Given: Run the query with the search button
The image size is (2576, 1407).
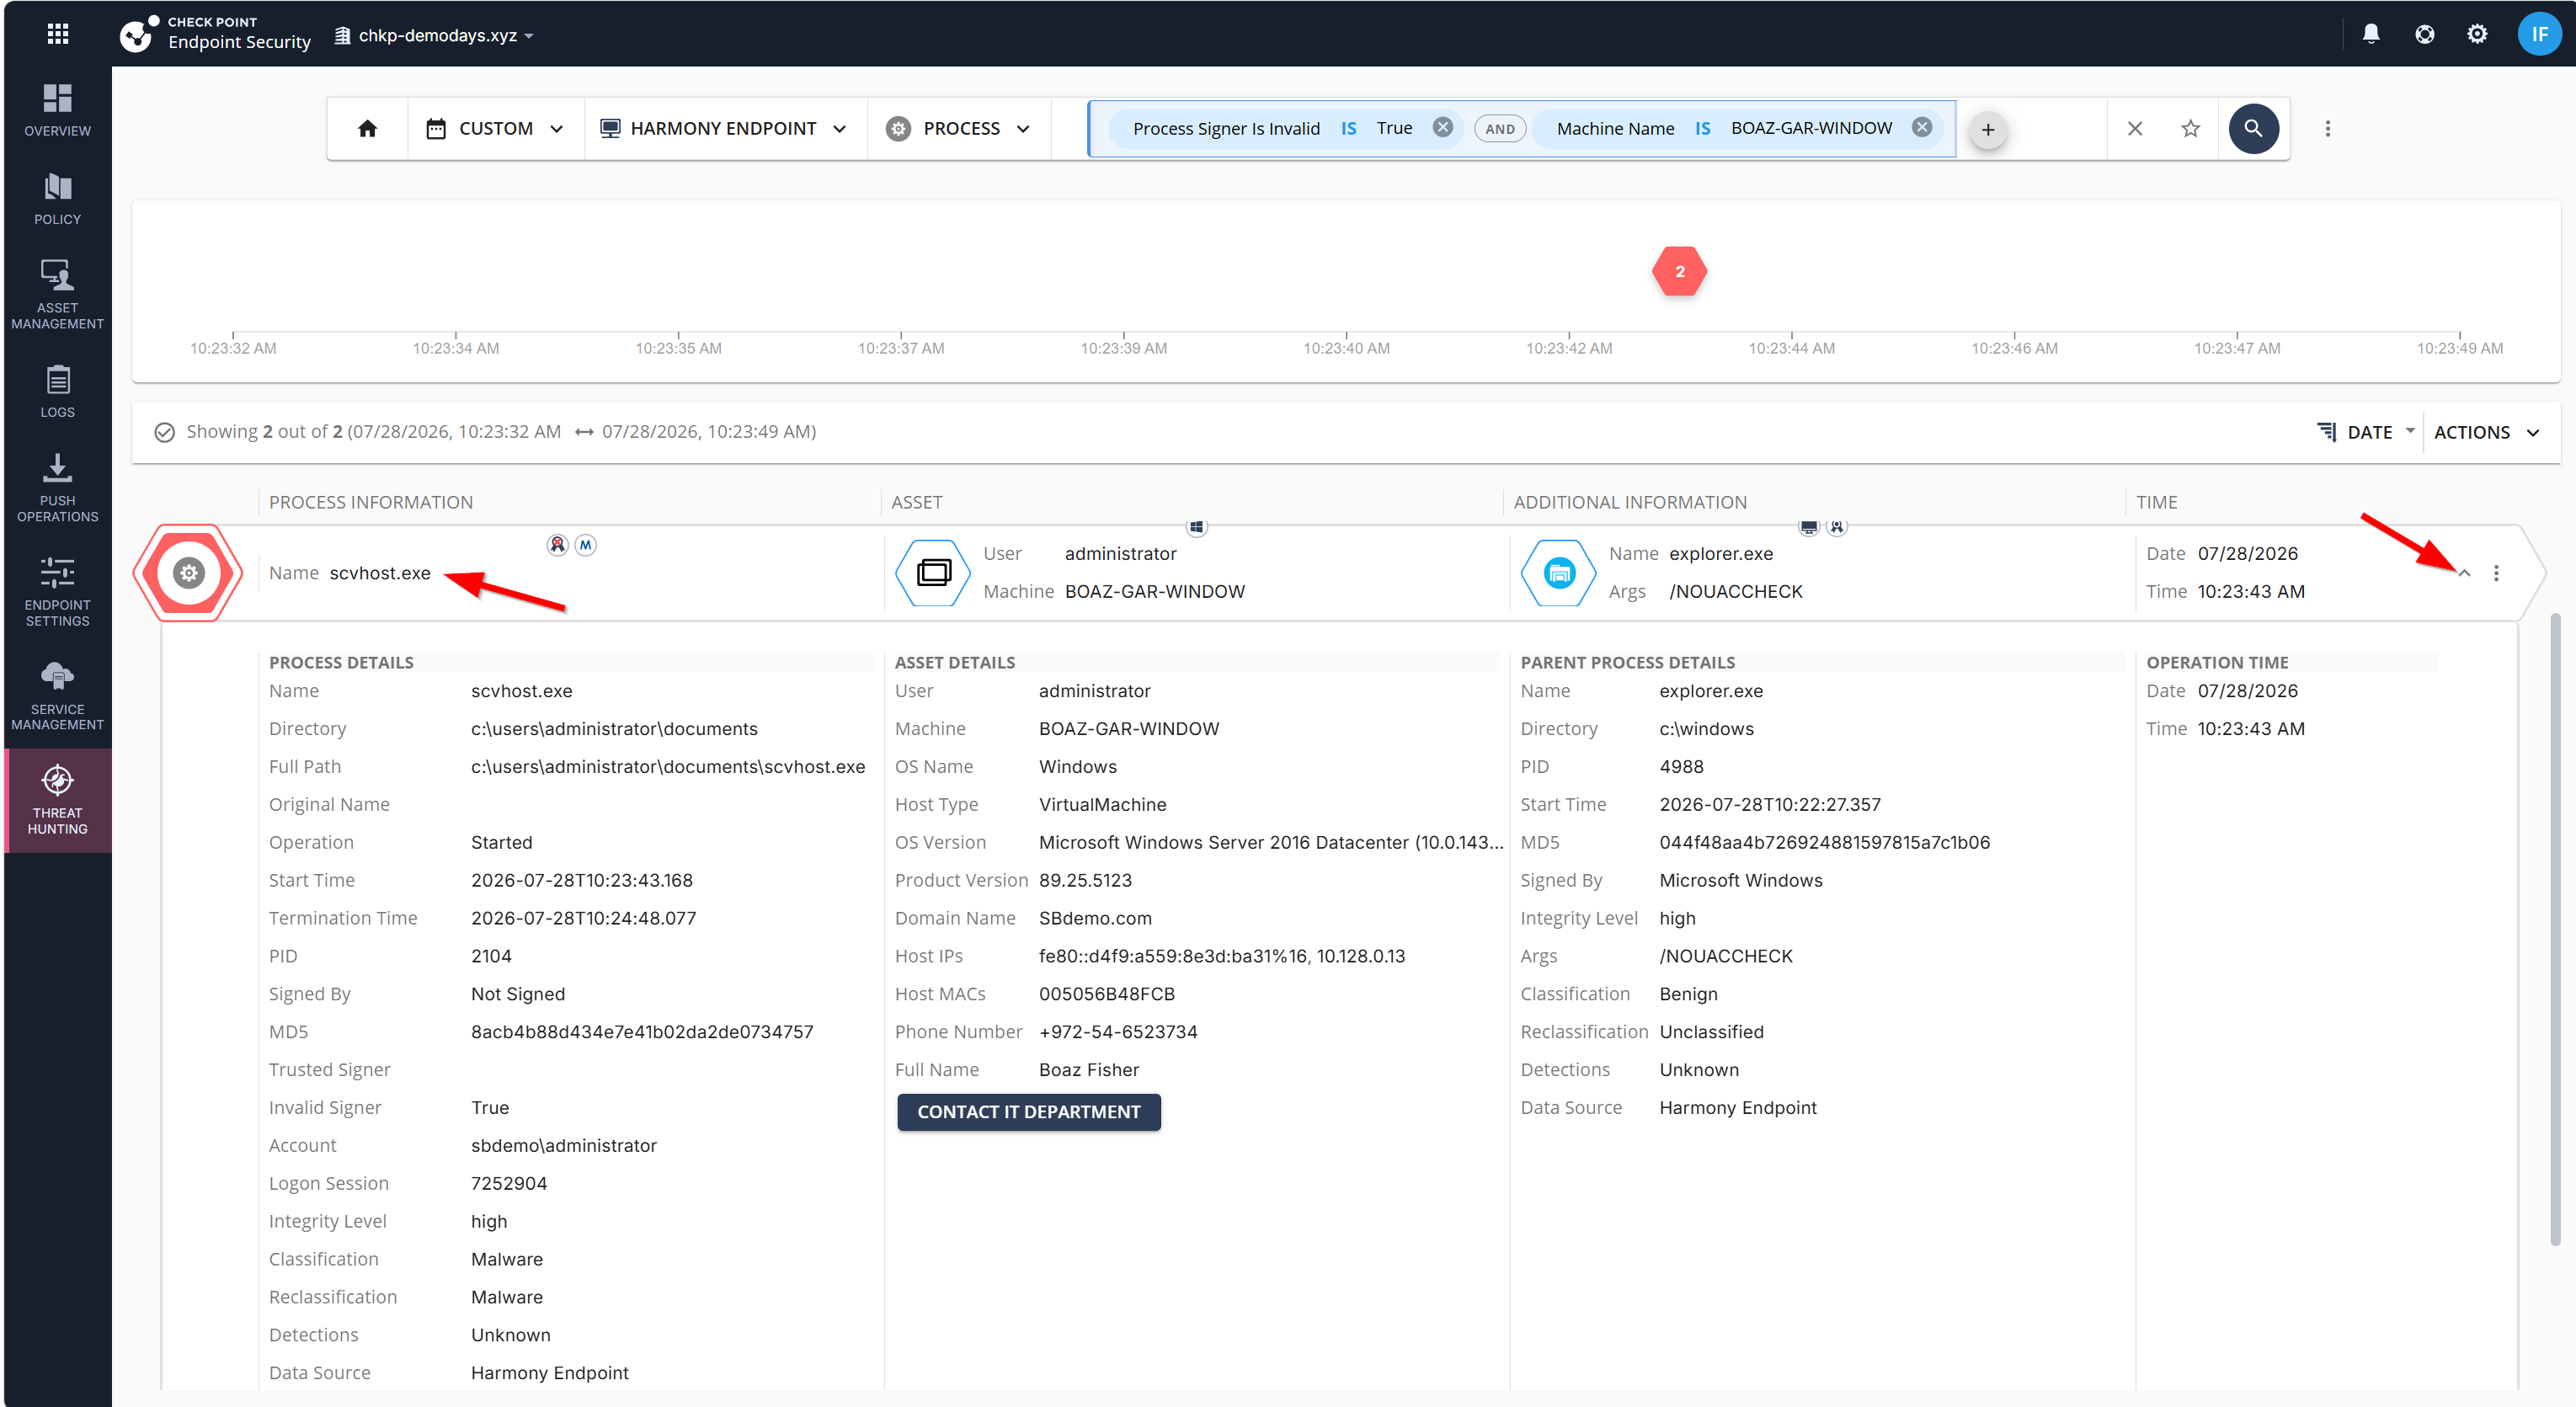Looking at the screenshot, I should click(x=2253, y=129).
